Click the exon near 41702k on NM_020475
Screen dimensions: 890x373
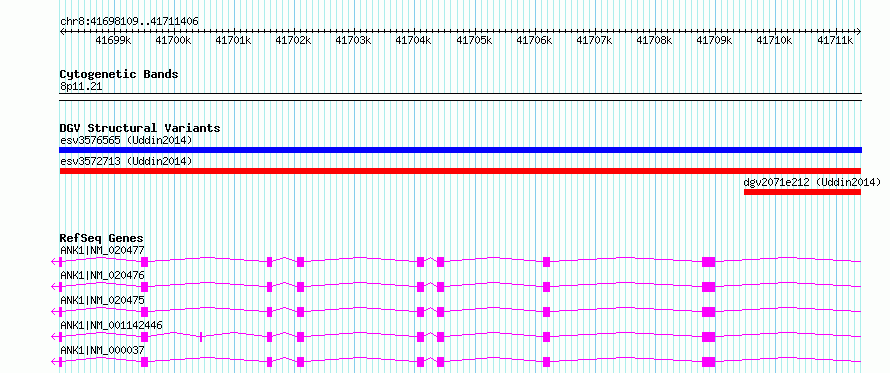tap(300, 312)
